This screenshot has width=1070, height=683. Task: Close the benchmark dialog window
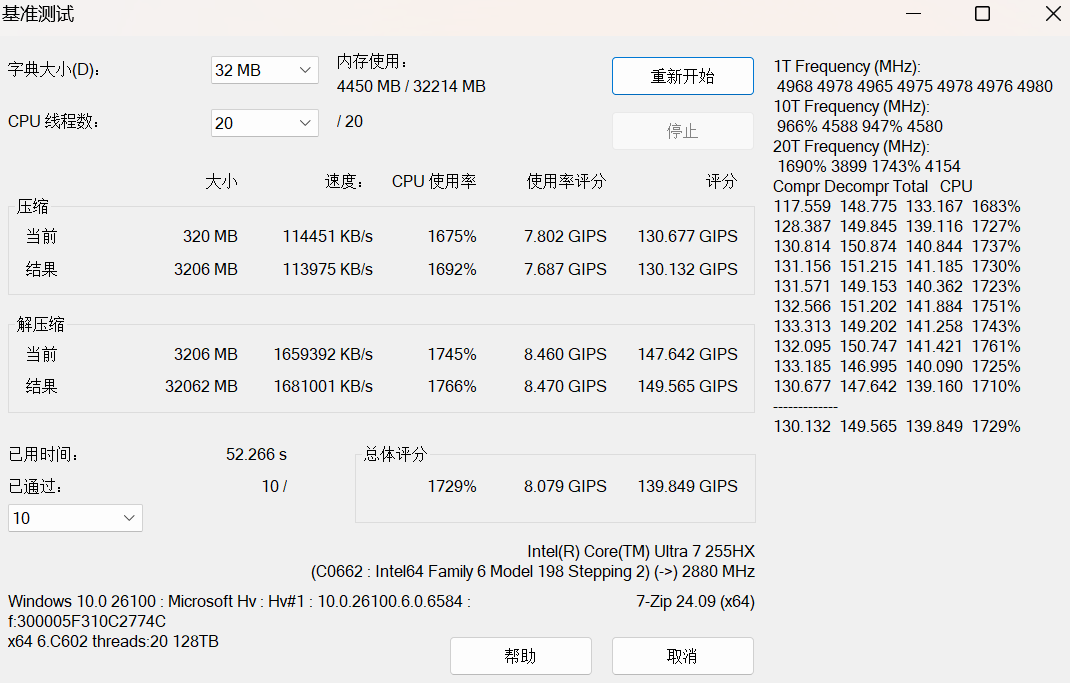(x=1053, y=14)
